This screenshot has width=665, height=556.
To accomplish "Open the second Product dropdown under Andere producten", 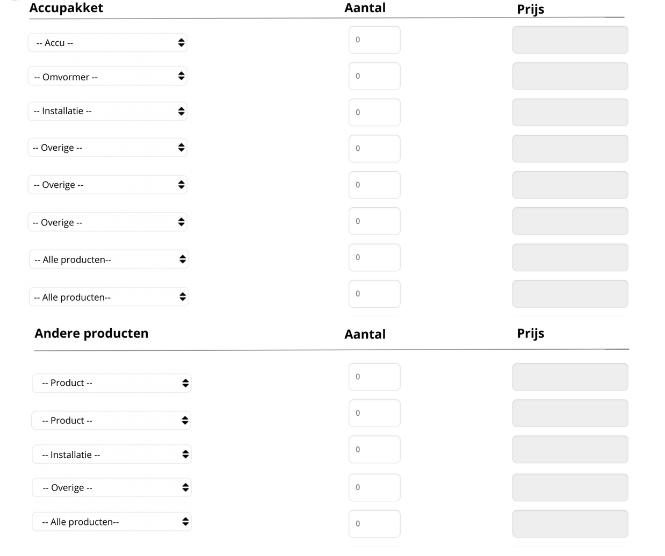I will tap(111, 420).
